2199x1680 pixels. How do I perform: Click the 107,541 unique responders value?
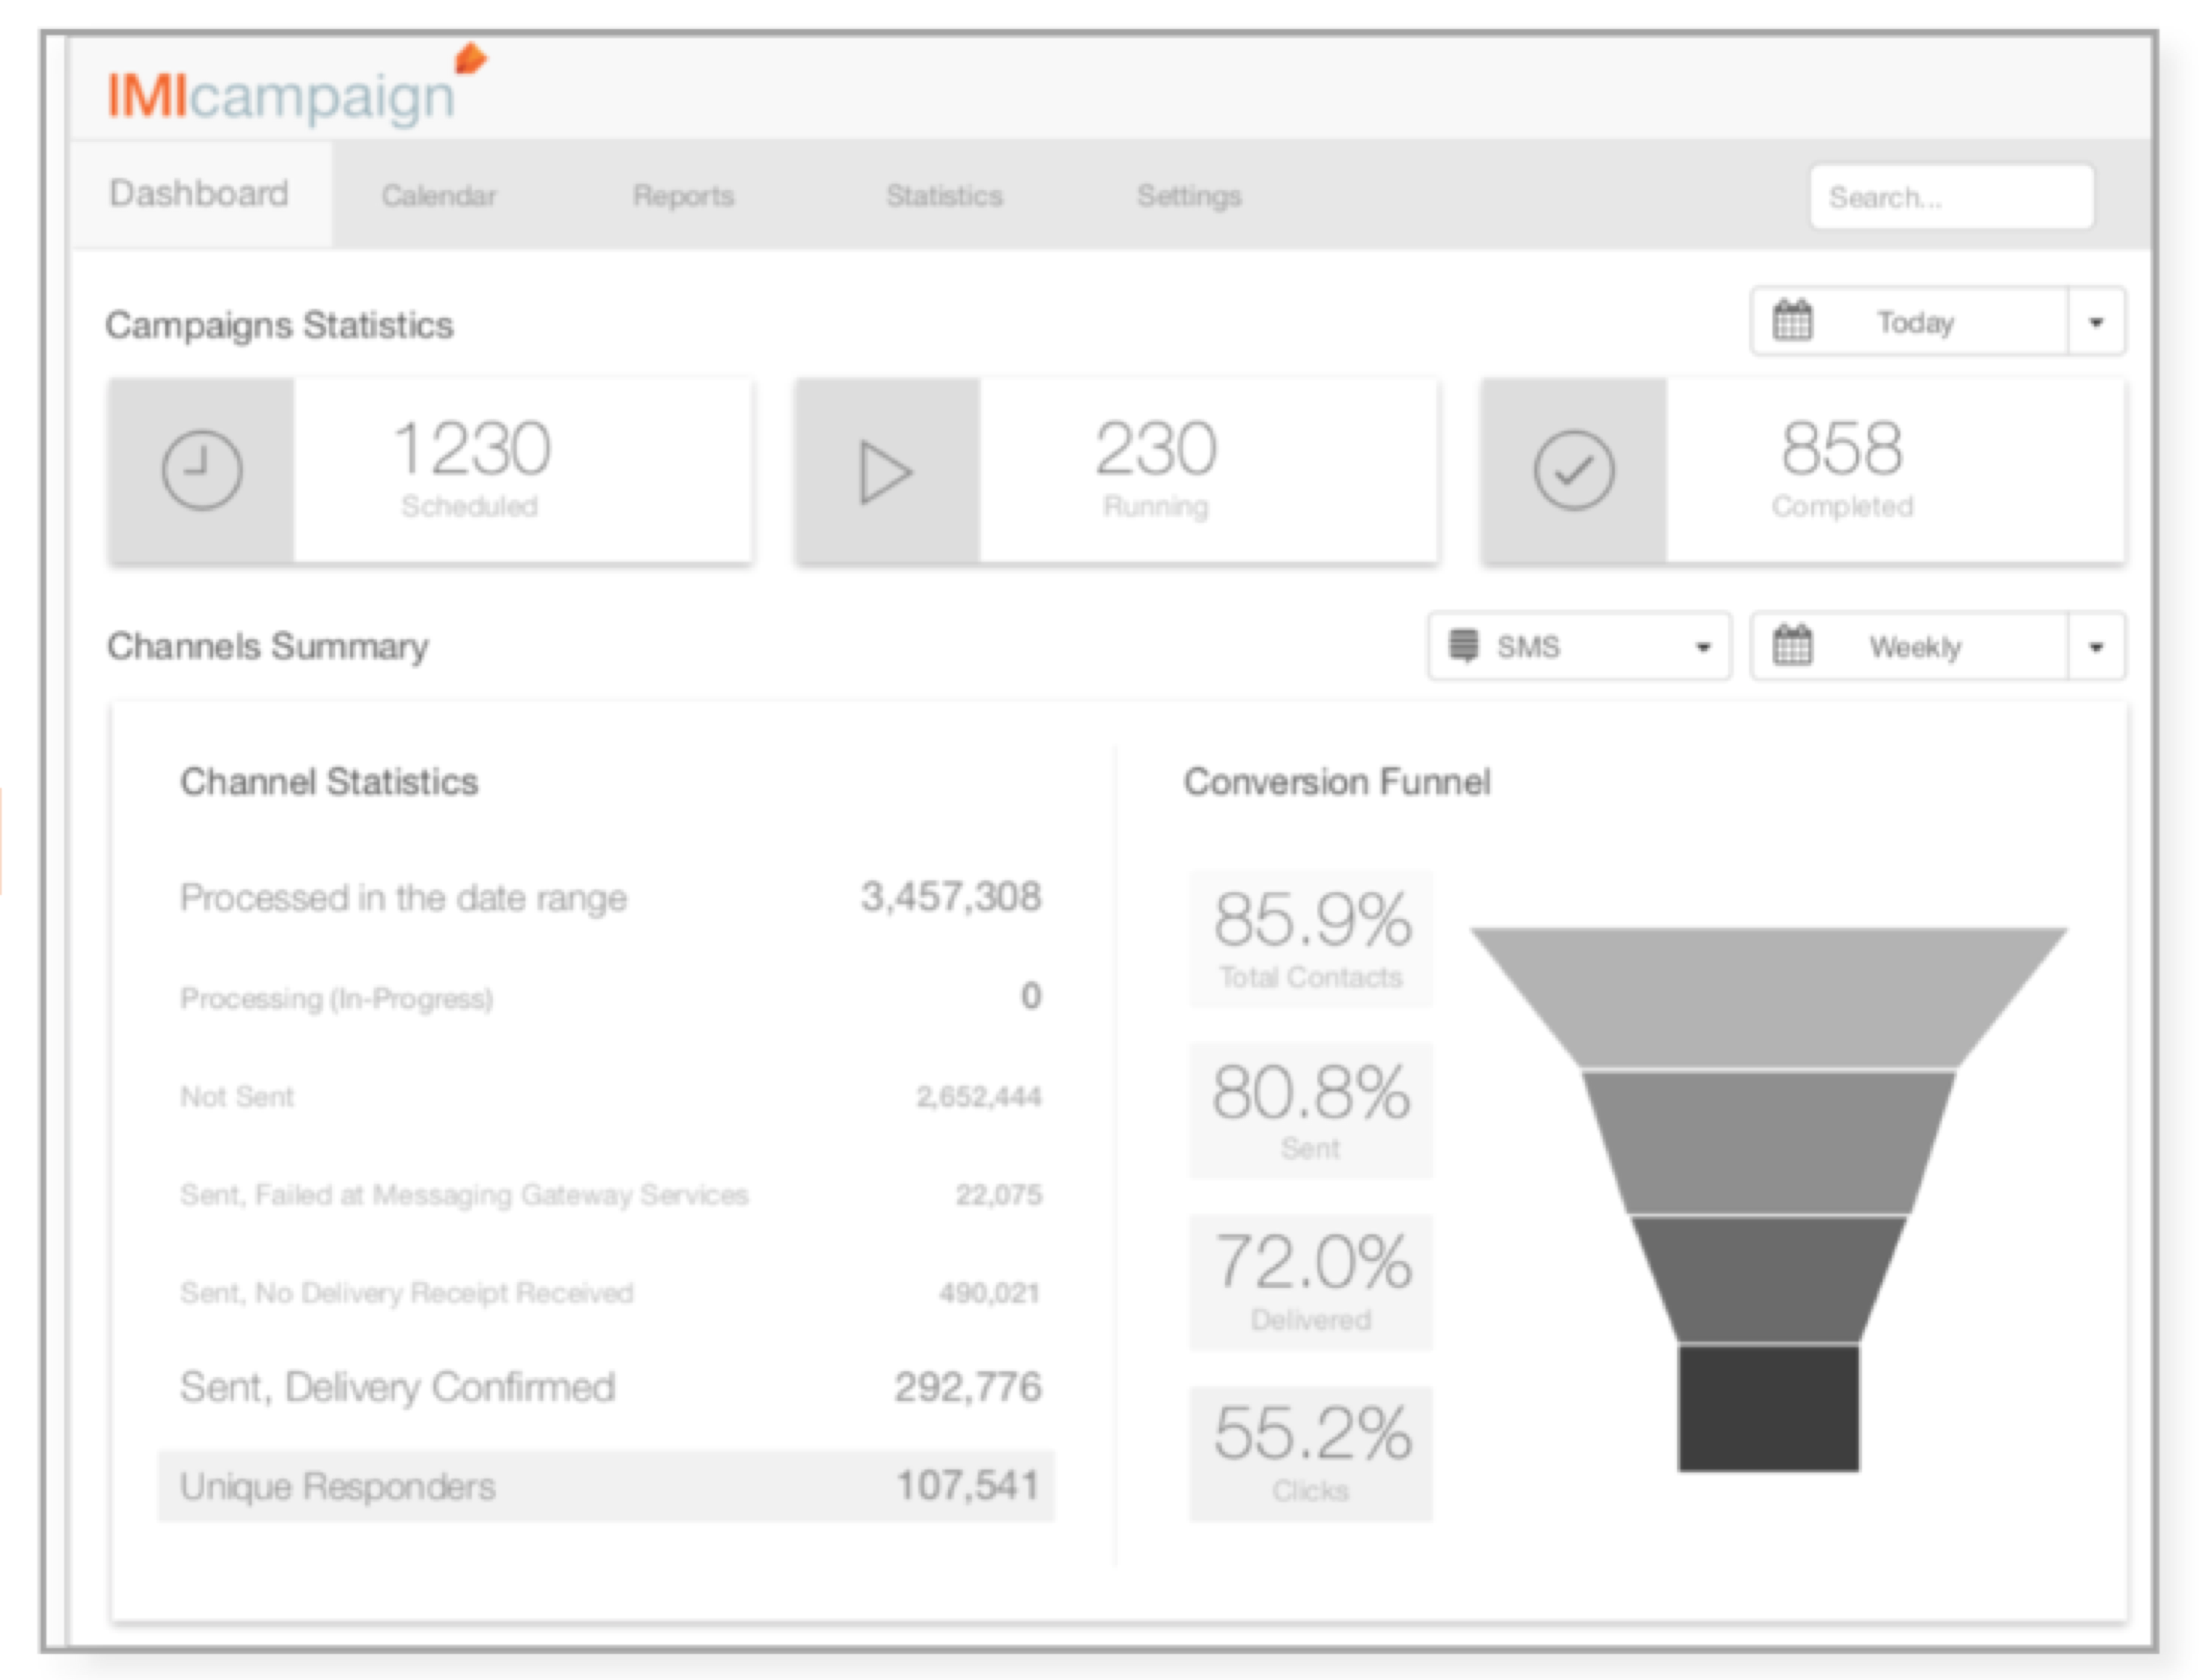tap(967, 1485)
